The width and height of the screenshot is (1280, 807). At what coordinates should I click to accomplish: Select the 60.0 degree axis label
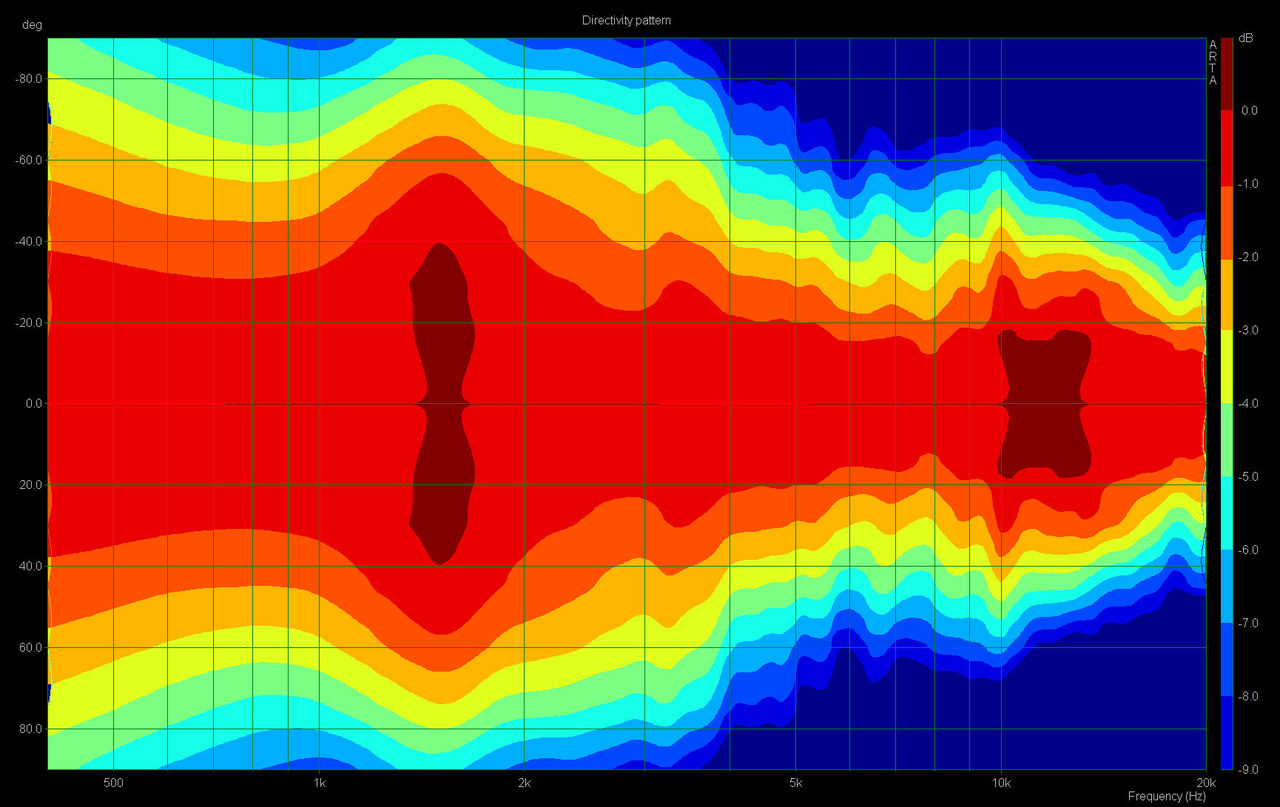[31, 648]
